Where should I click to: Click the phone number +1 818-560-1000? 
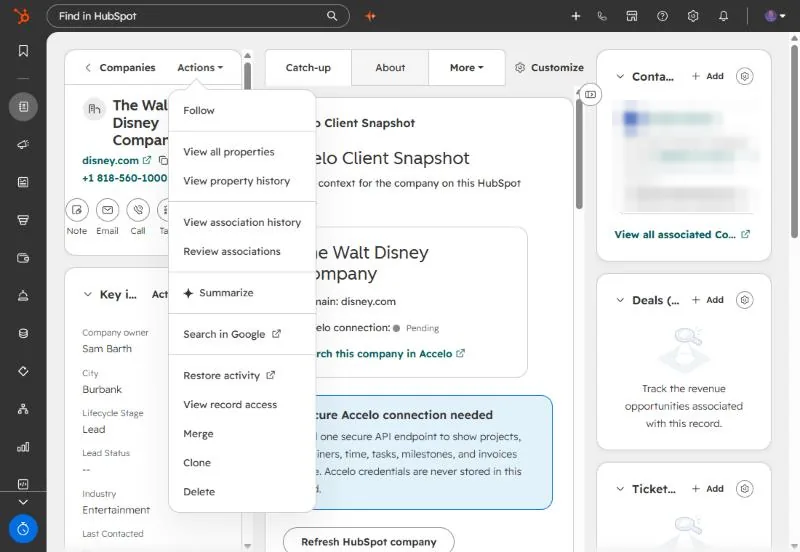tap(124, 178)
